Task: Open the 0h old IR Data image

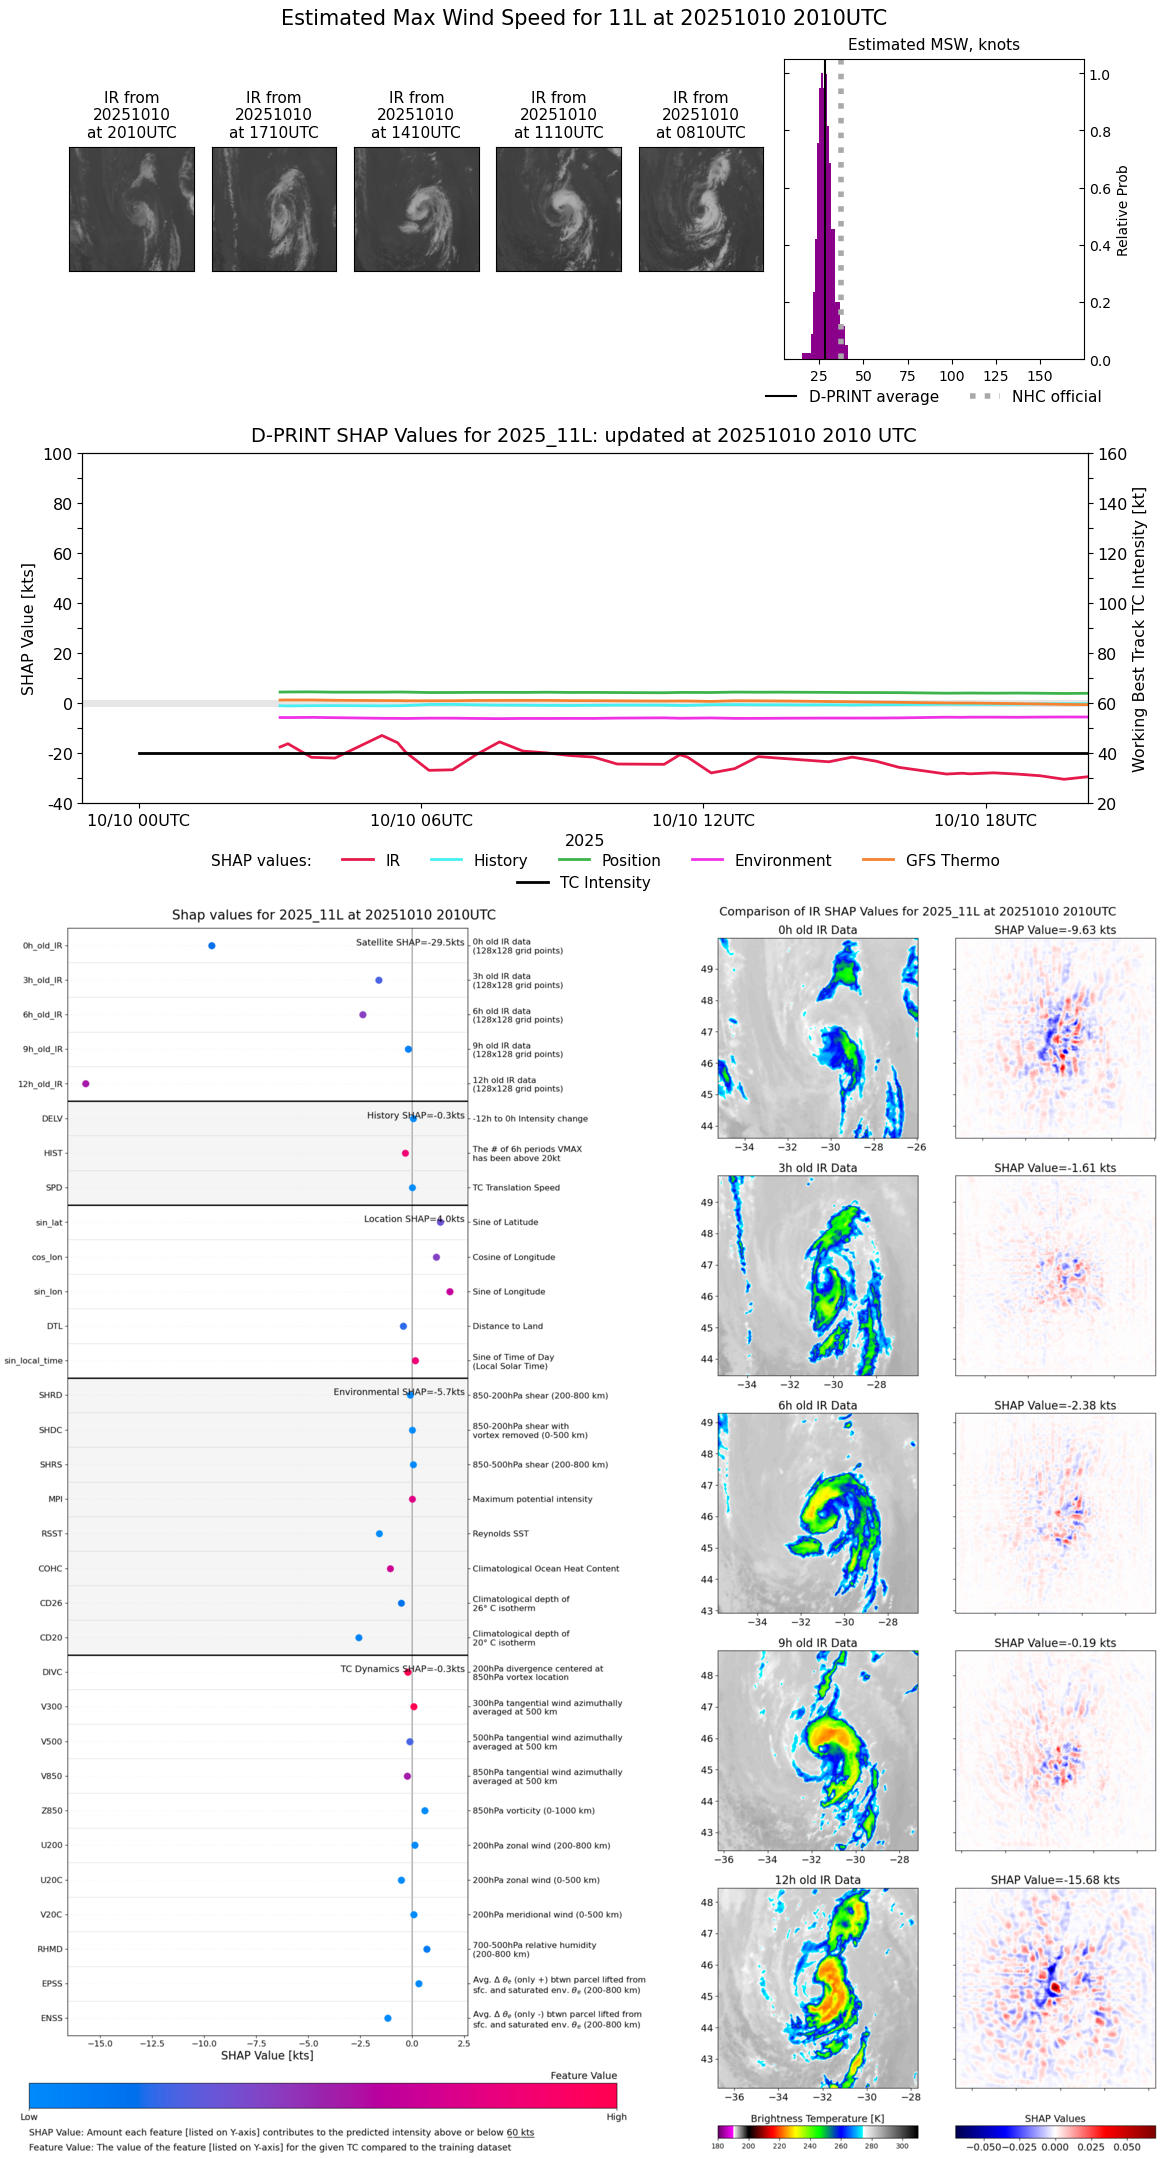Action: coord(817,1038)
